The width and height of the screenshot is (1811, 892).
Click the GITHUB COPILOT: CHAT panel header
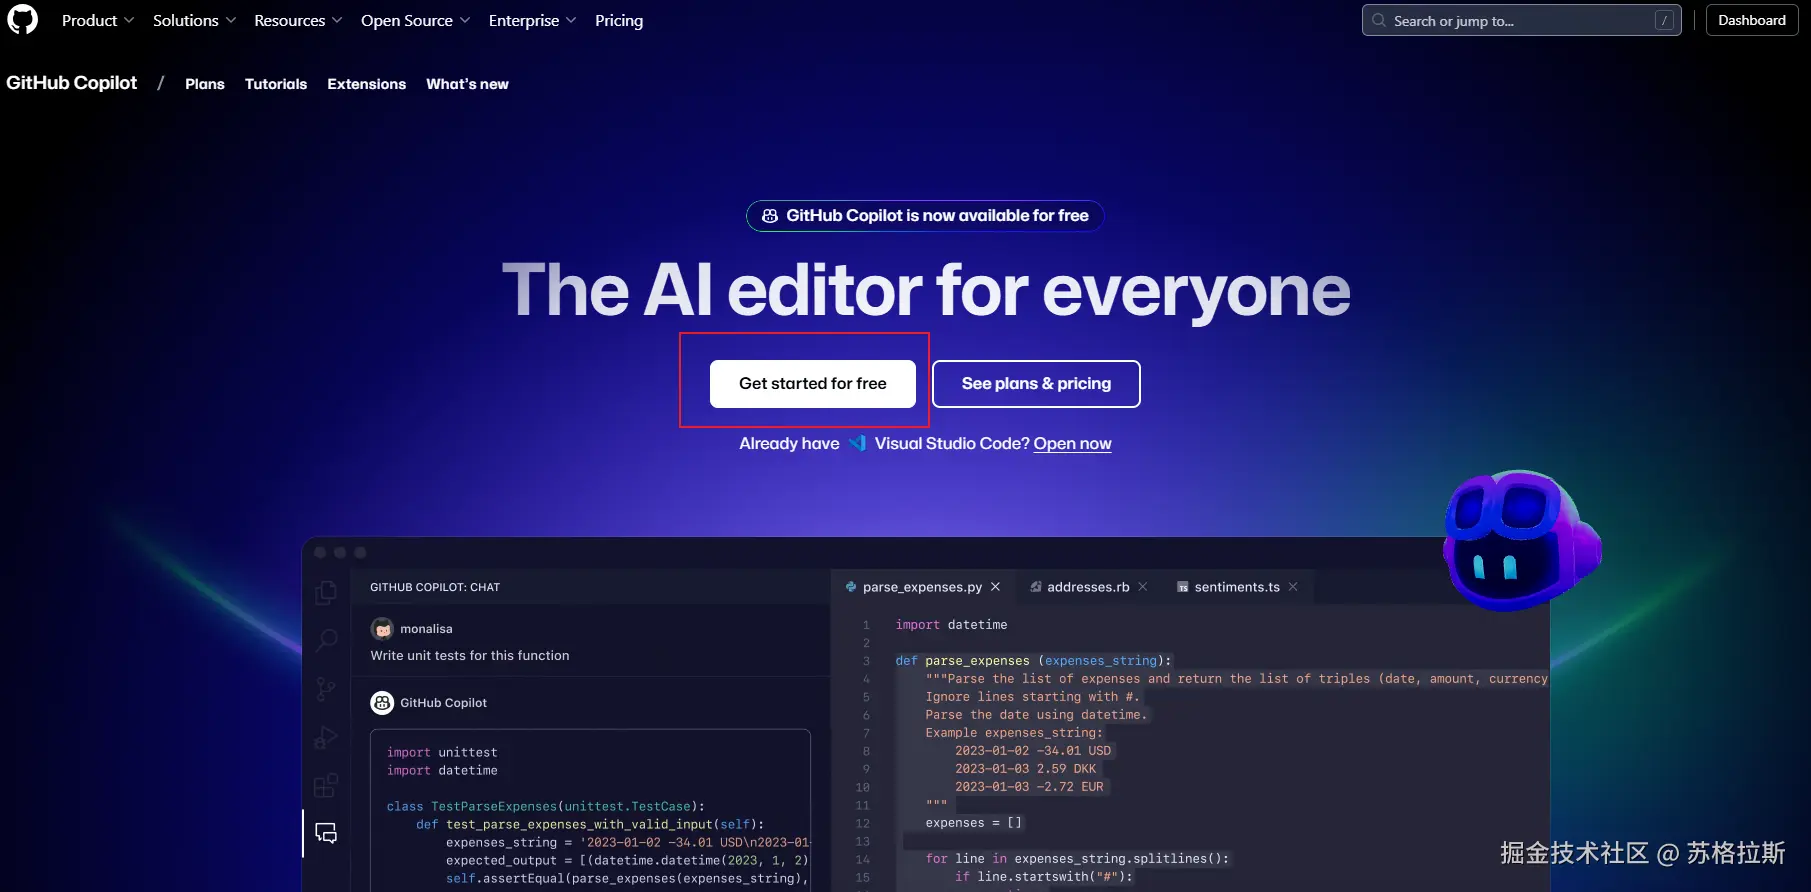[x=435, y=587]
